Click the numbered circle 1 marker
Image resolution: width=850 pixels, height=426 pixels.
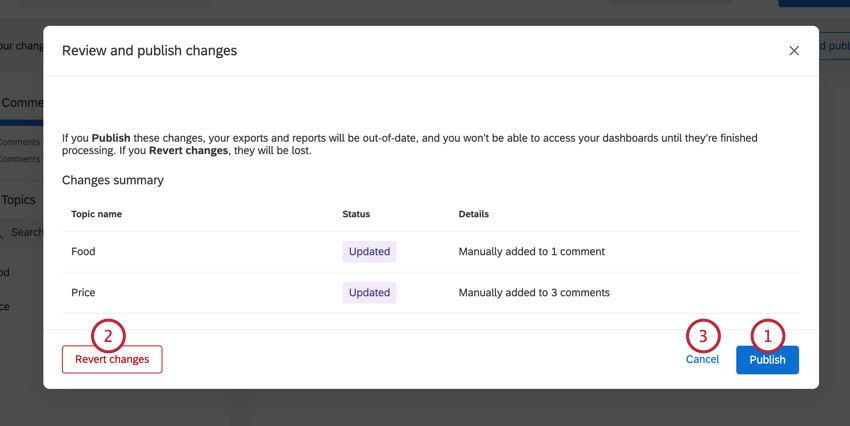click(x=768, y=336)
